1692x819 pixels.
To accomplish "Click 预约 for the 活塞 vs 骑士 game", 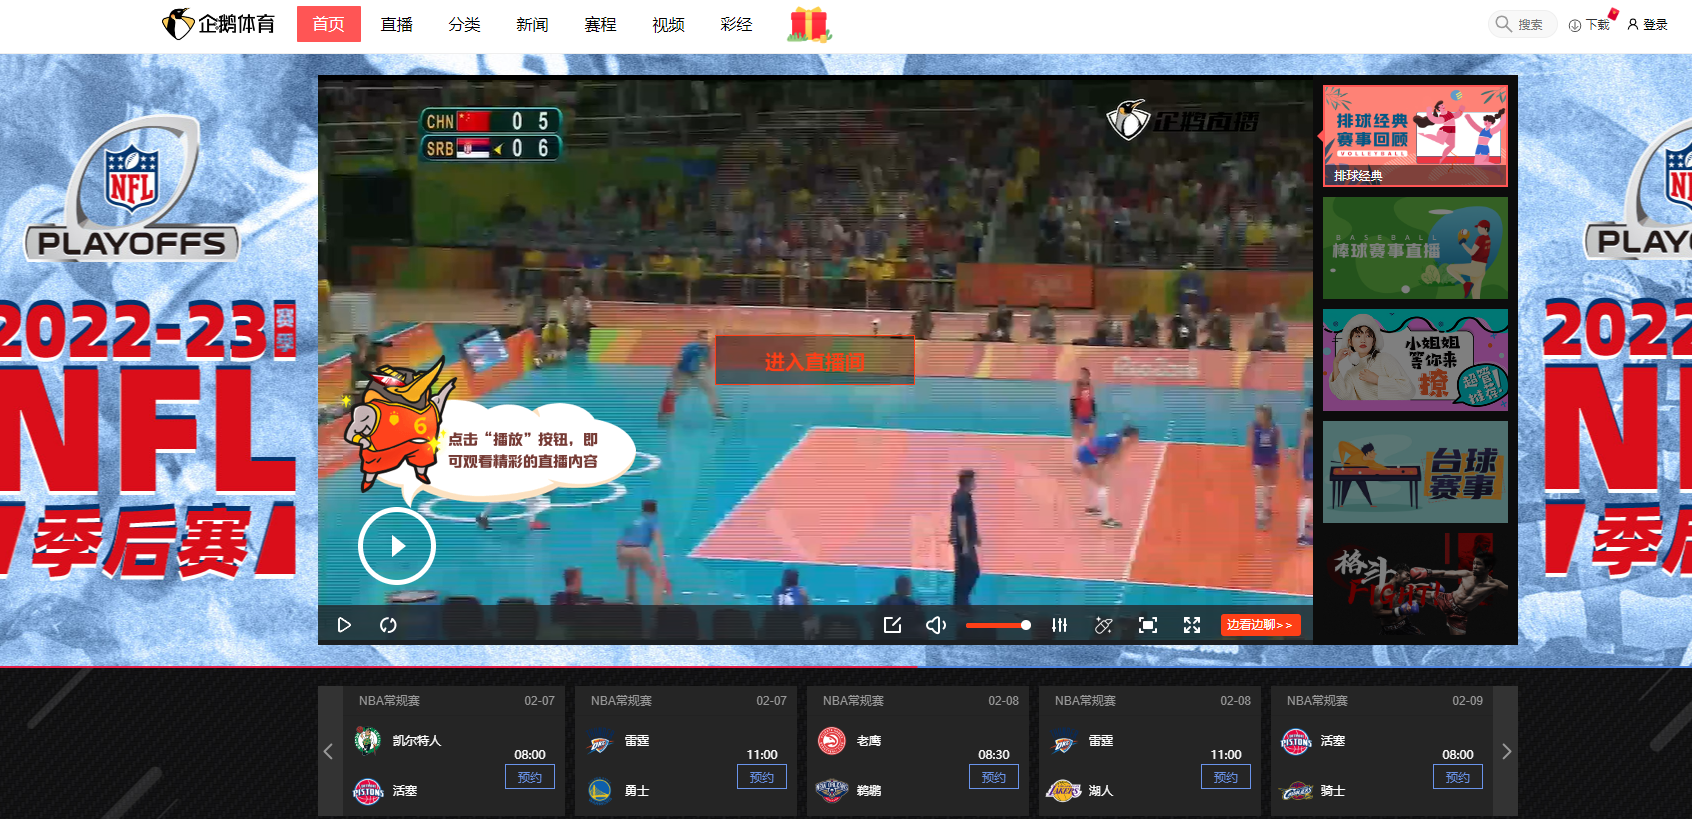I will 1458,777.
